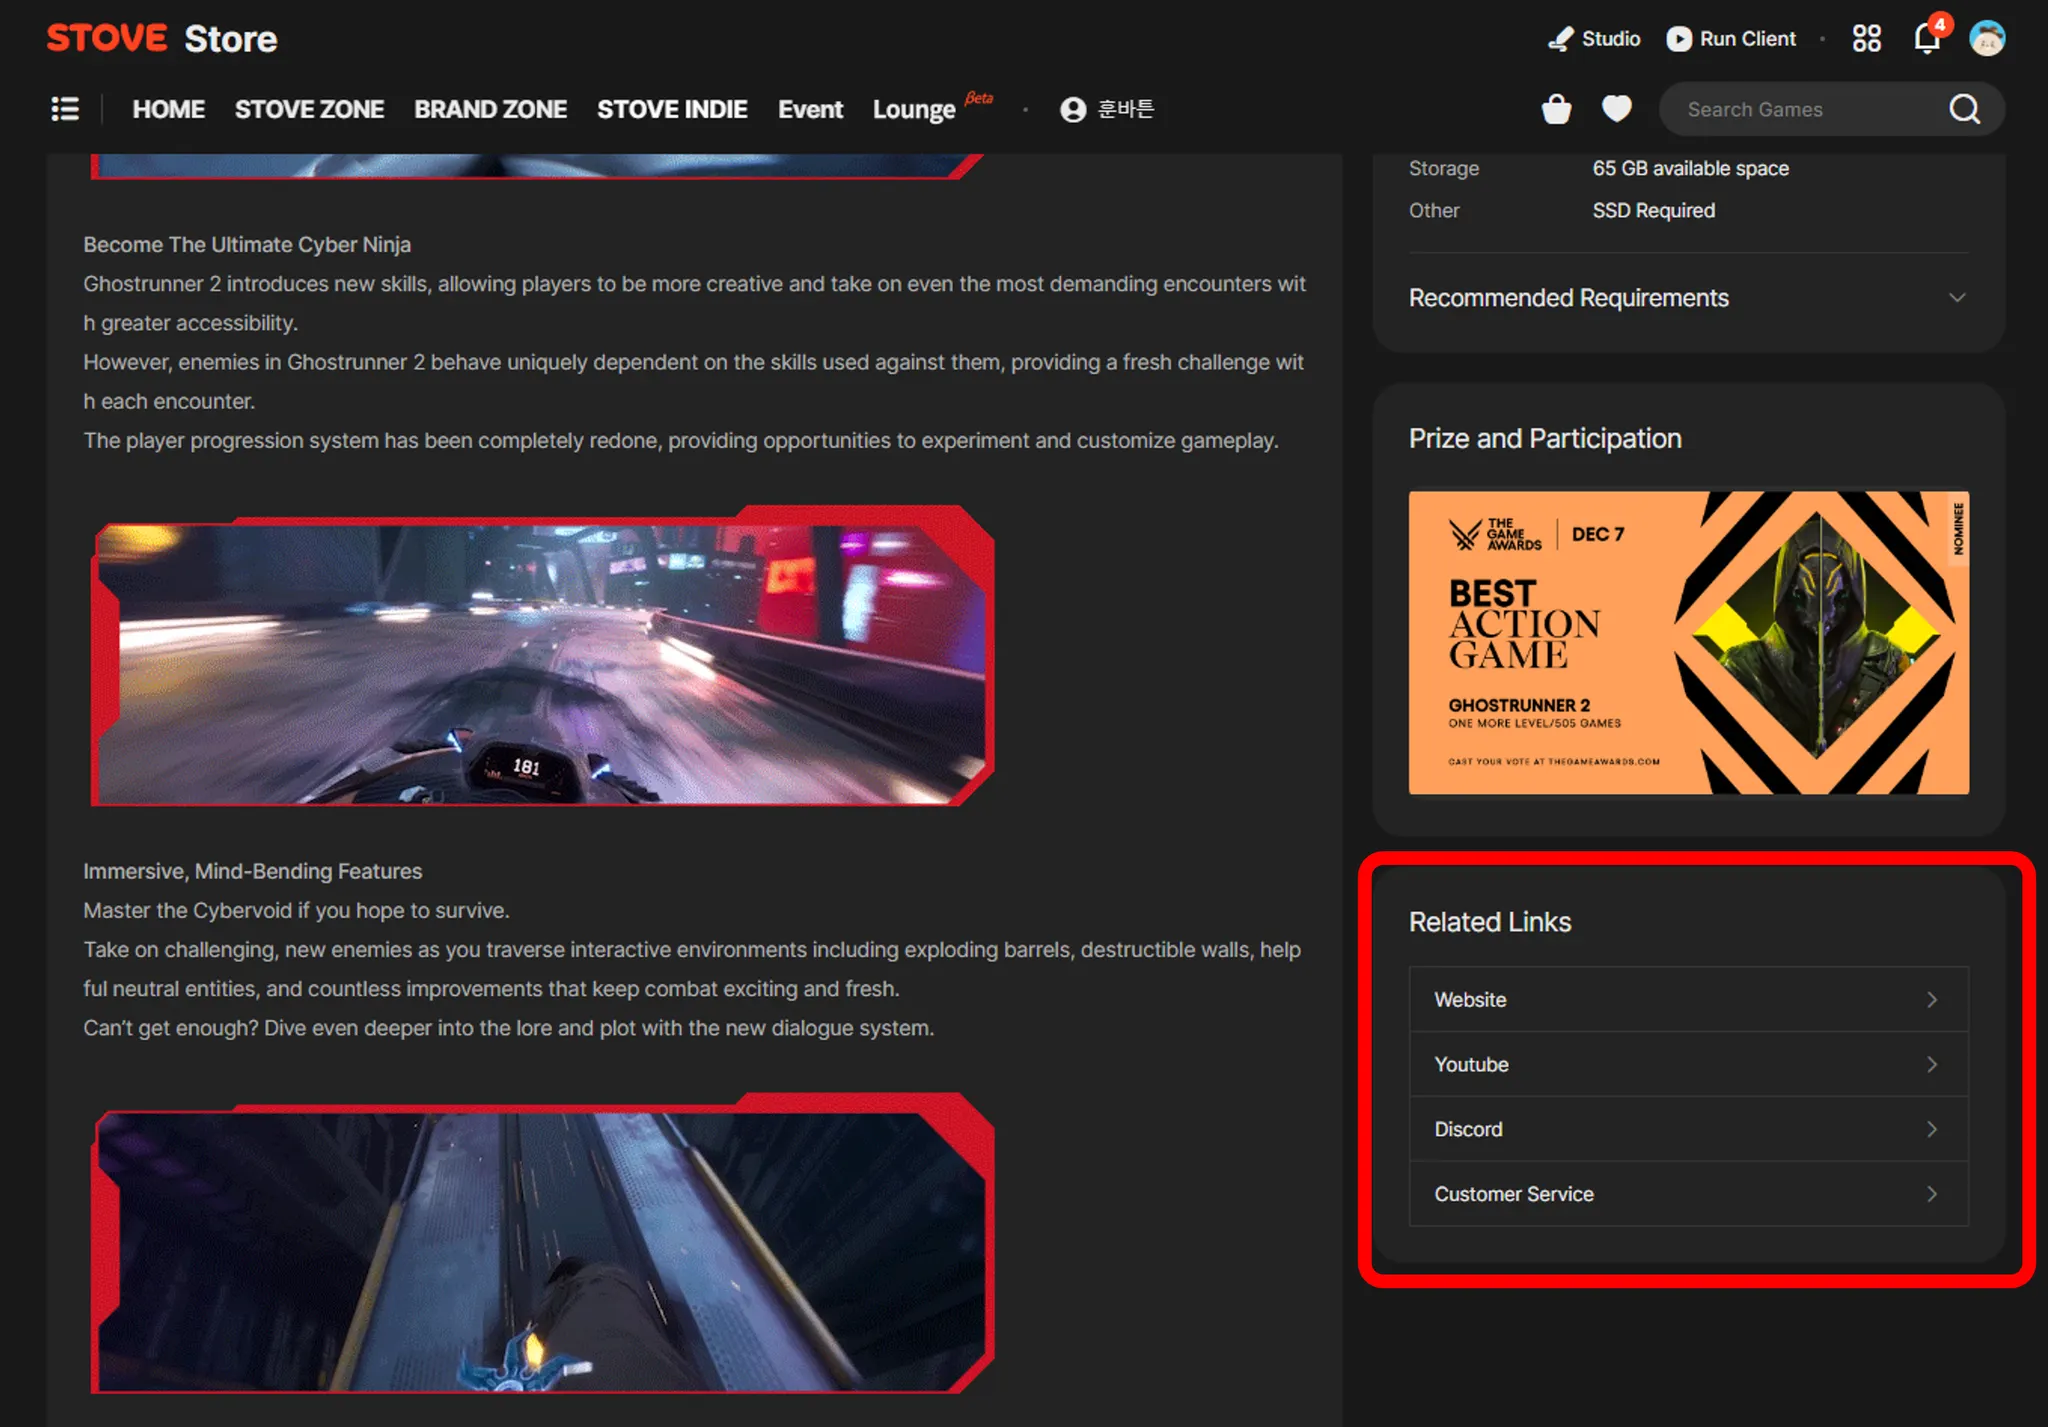Screen dimensions: 2048x1427
Task: Open the four-square apps grid icon
Action: (1866, 39)
